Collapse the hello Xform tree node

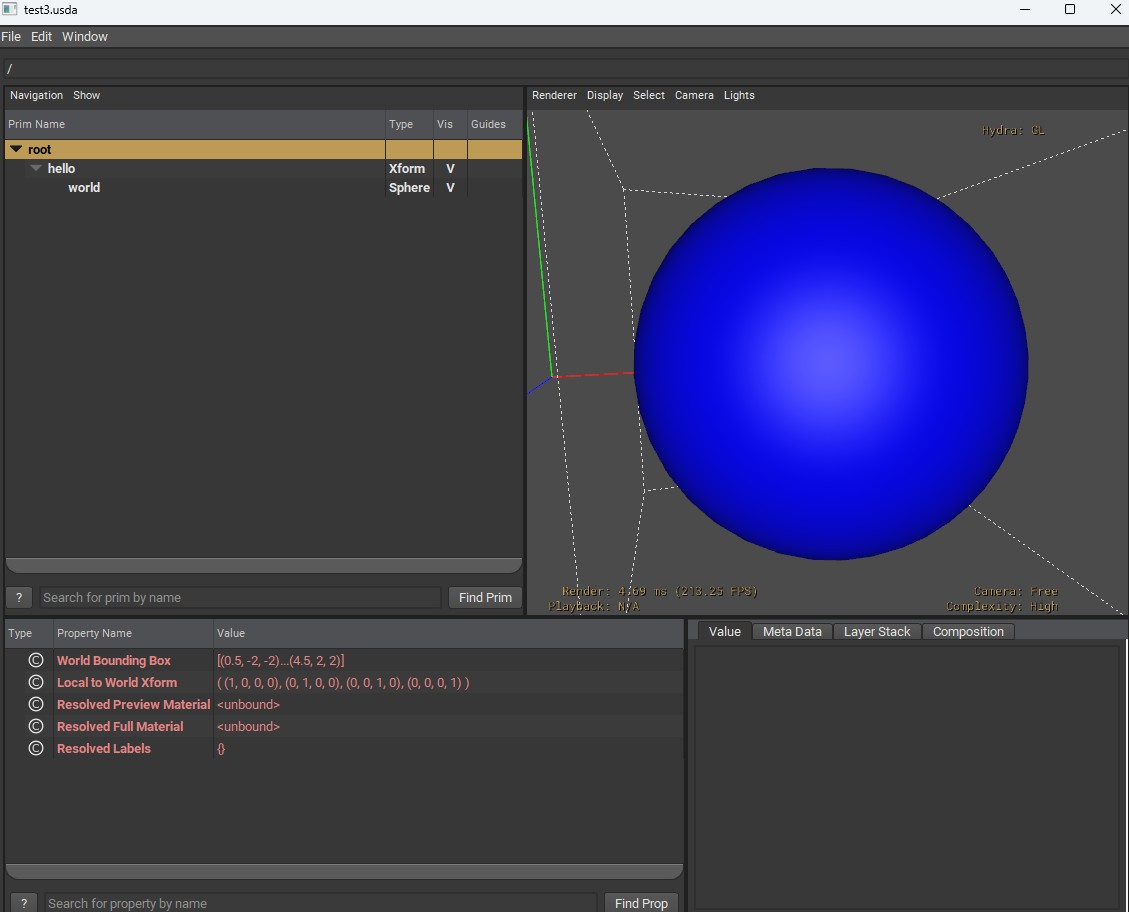(36, 168)
